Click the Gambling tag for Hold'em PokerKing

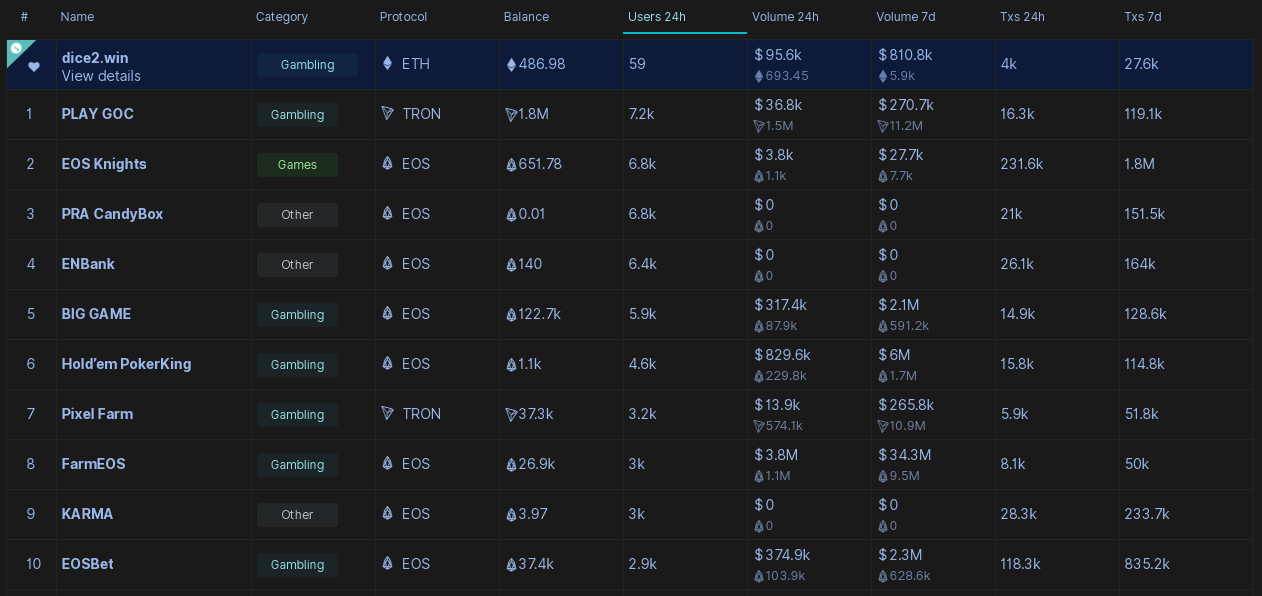pyautogui.click(x=297, y=365)
